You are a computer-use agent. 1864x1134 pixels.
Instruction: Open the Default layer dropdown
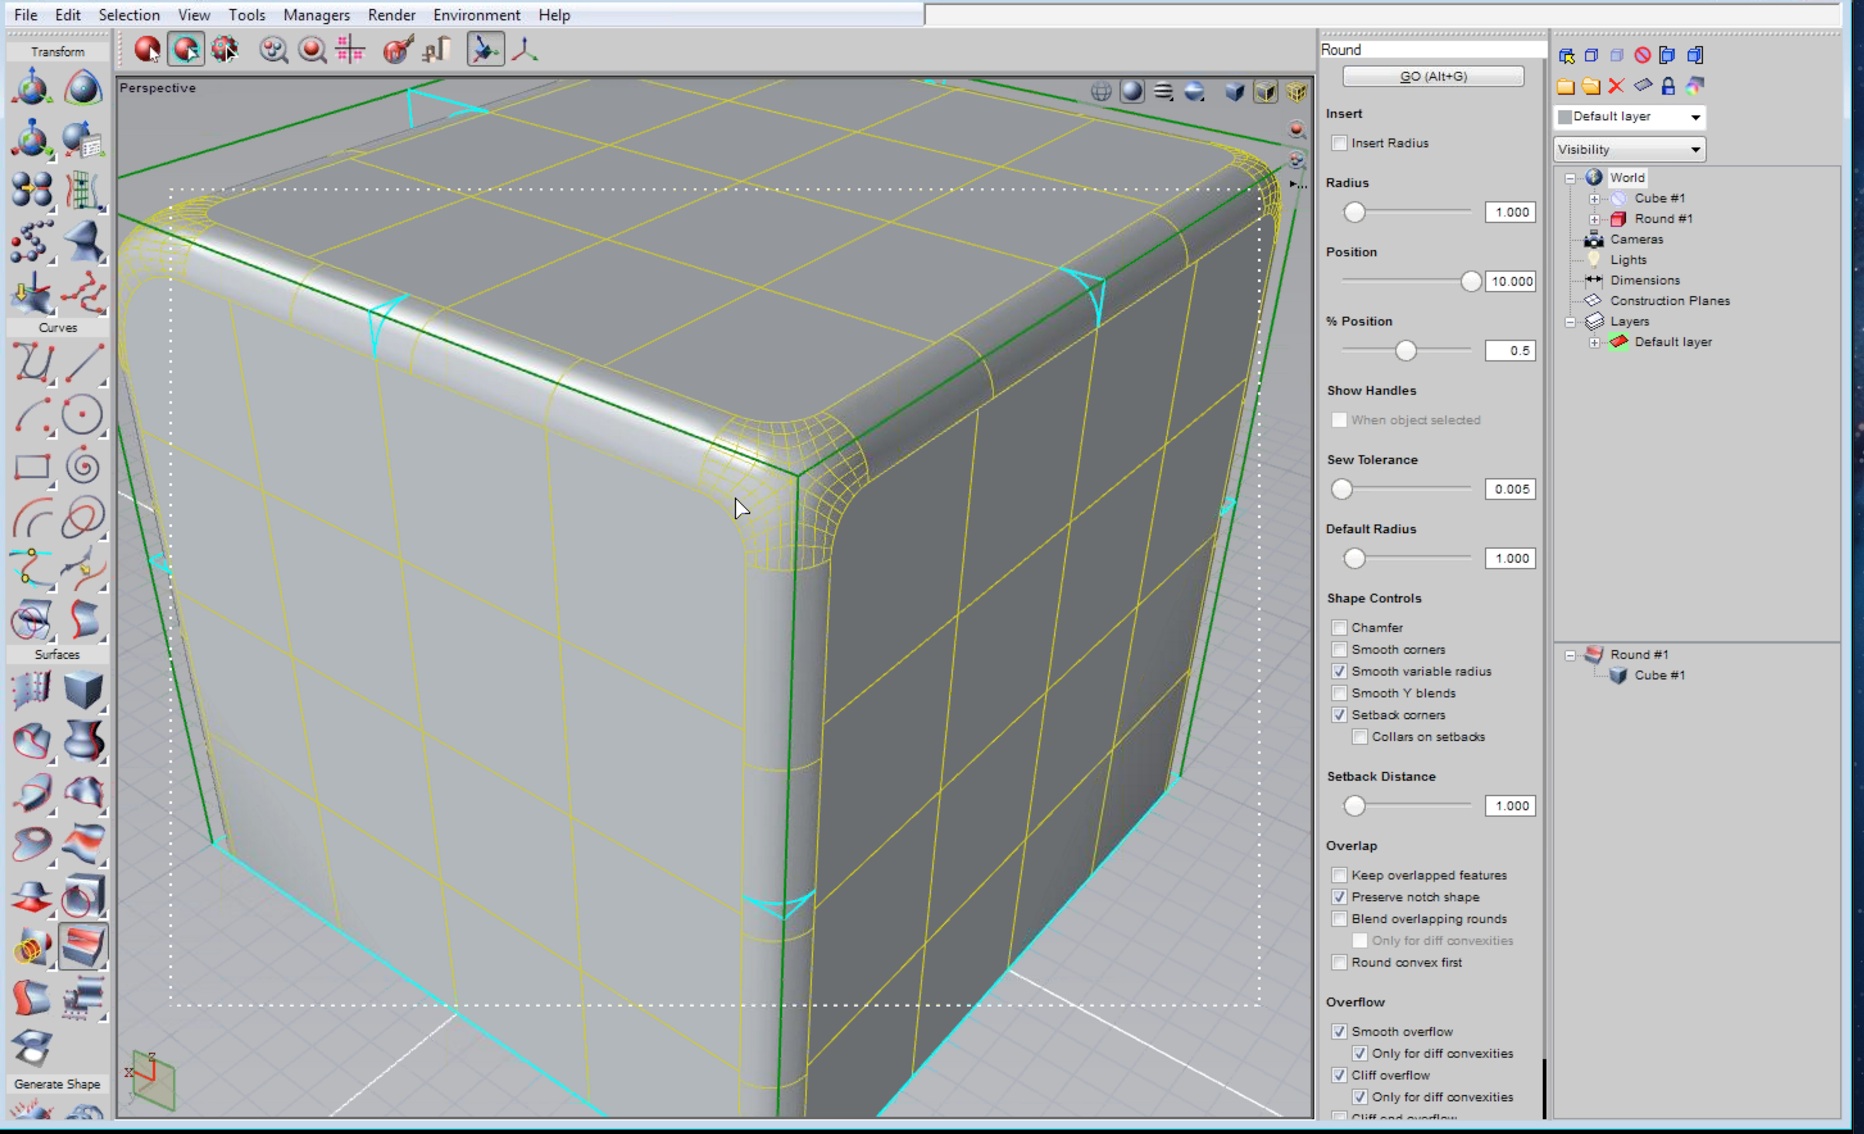click(x=1630, y=117)
